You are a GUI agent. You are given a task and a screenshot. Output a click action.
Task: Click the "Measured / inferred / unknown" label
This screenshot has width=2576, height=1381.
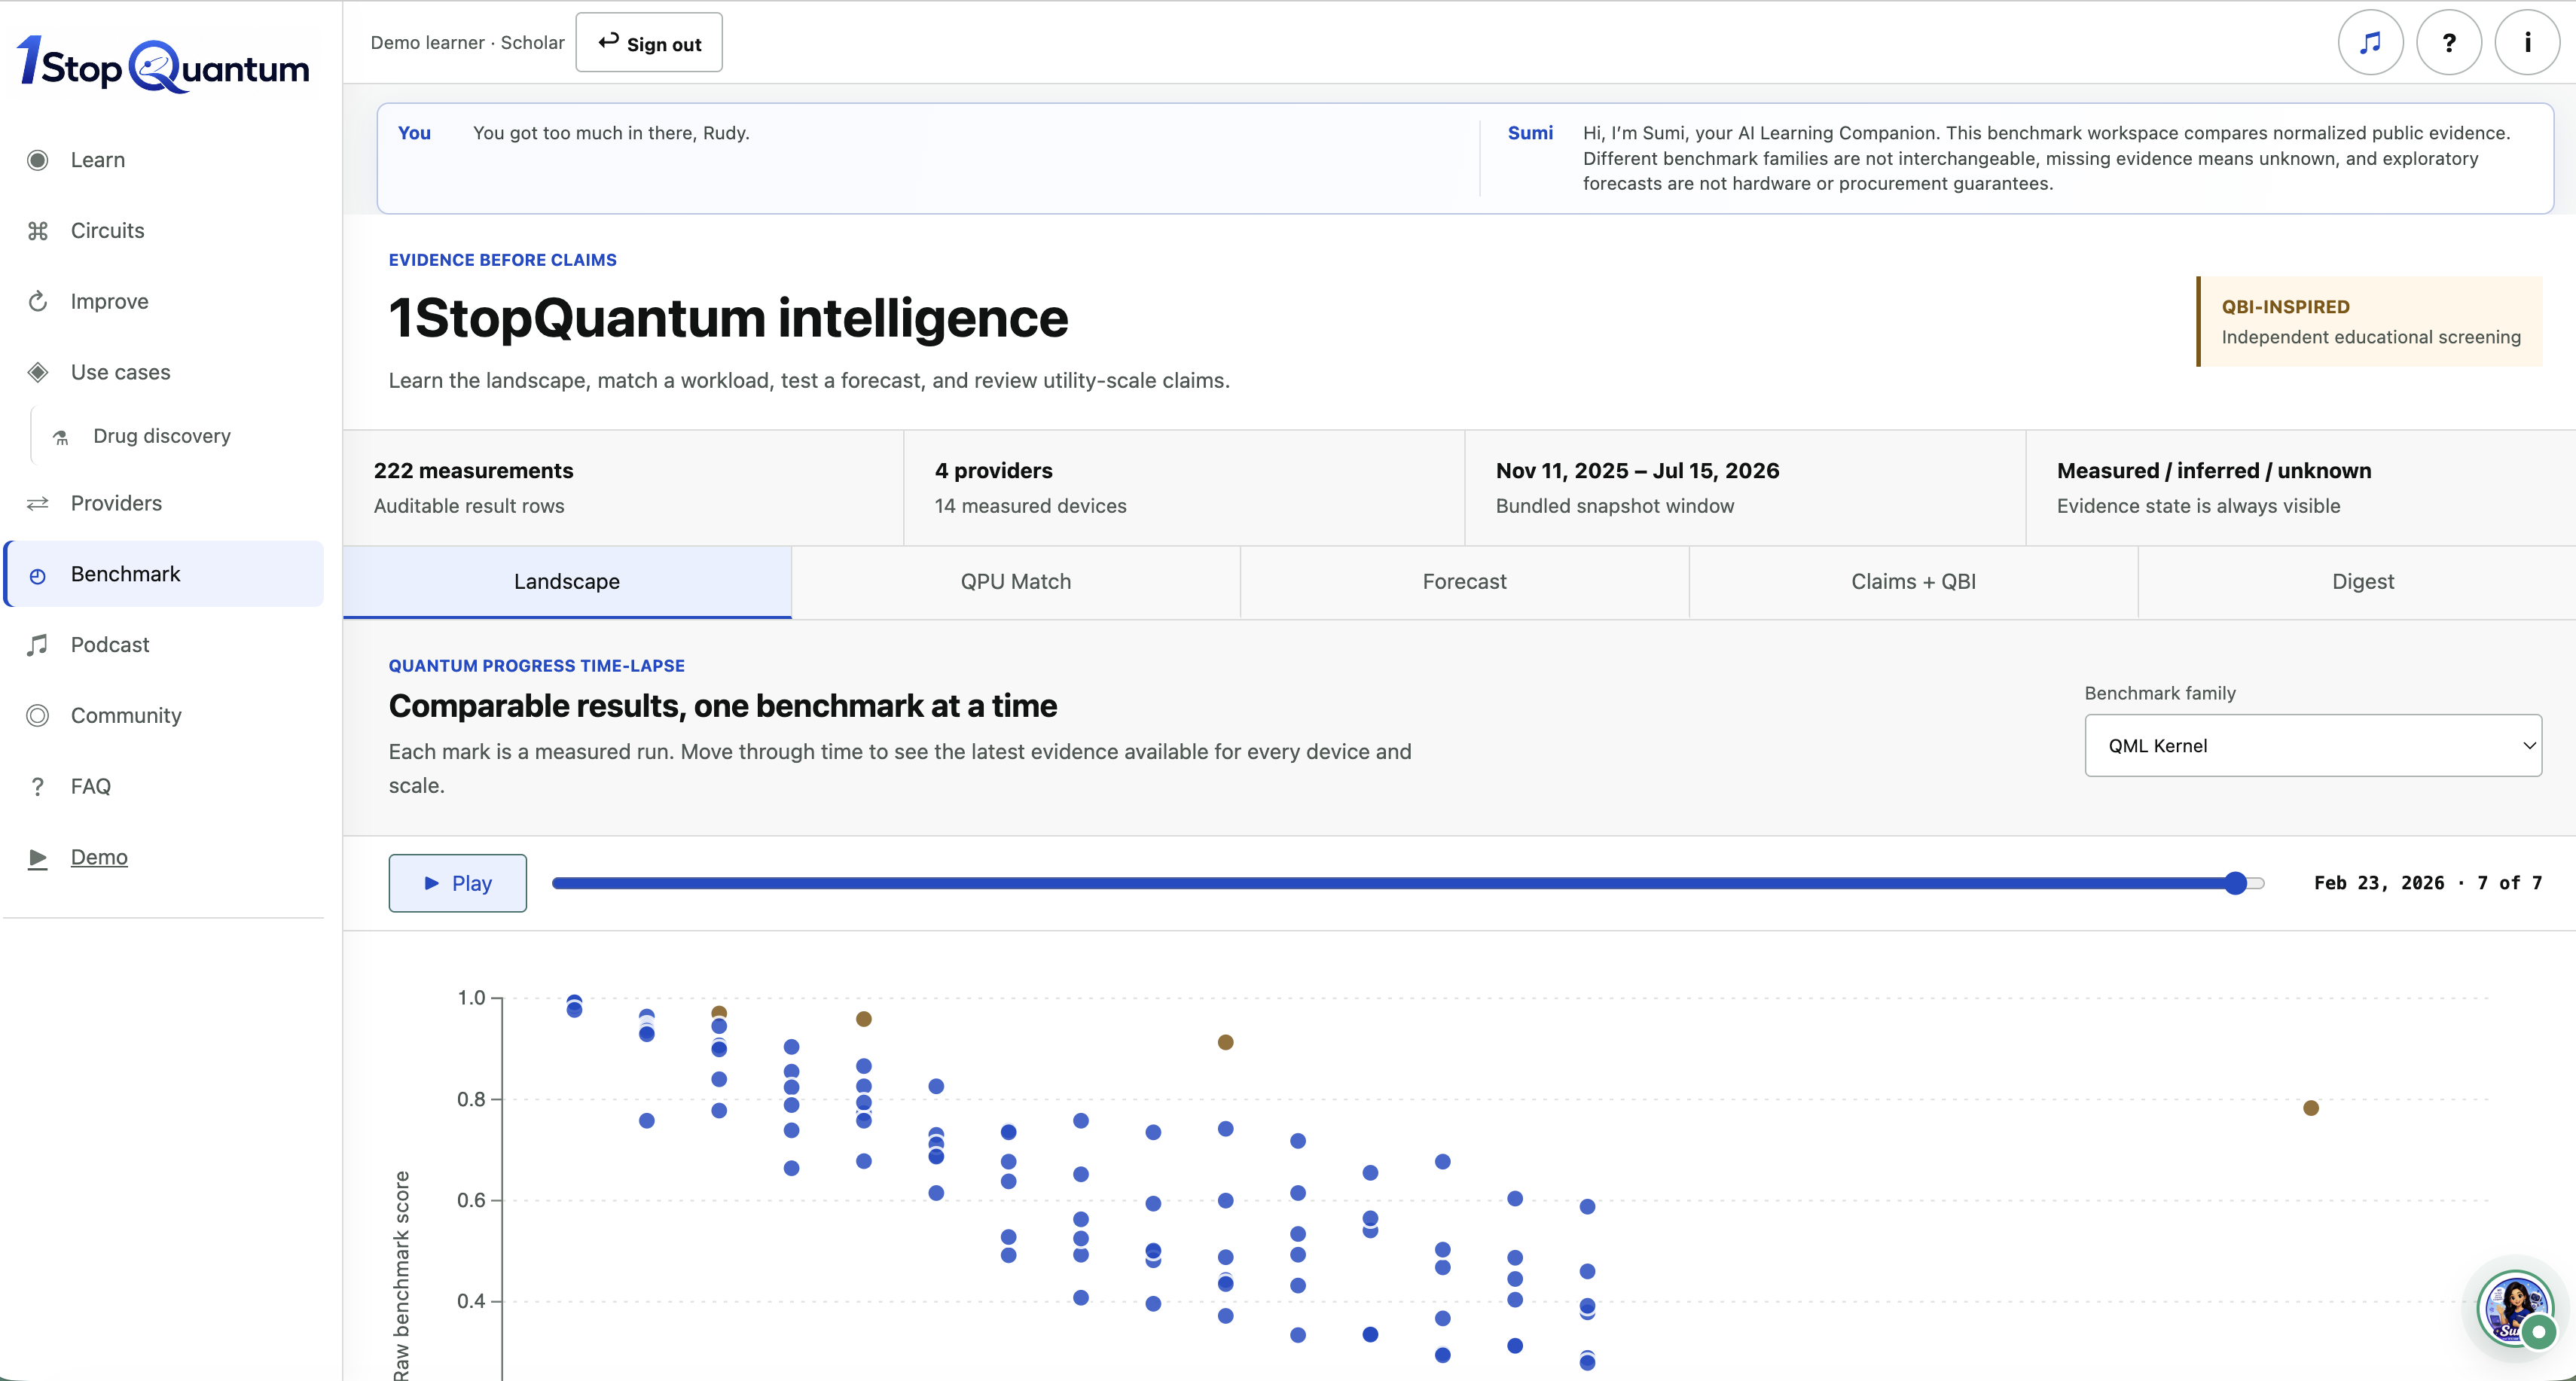tap(2214, 471)
